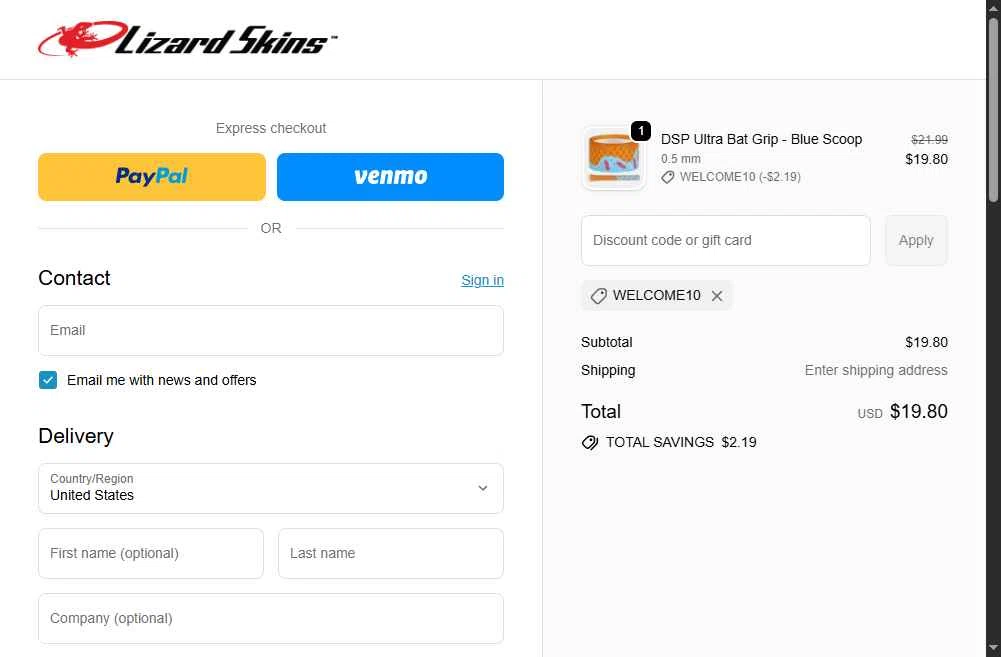Click the First name (optional) field
The height and width of the screenshot is (657, 1001).
click(151, 554)
